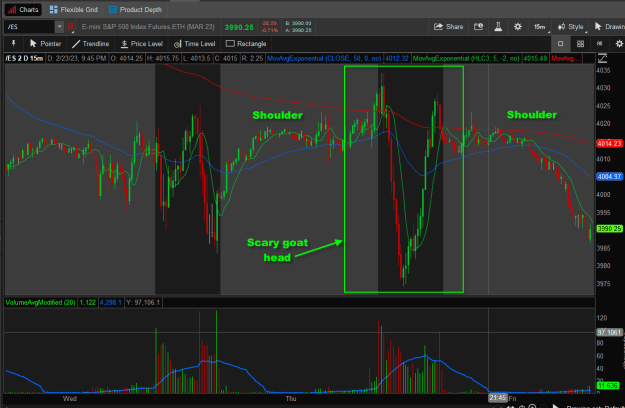Click blue MovAvgExponential (CLOSE, 50, 0, no) label
The image size is (625, 408).
pyautogui.click(x=324, y=59)
